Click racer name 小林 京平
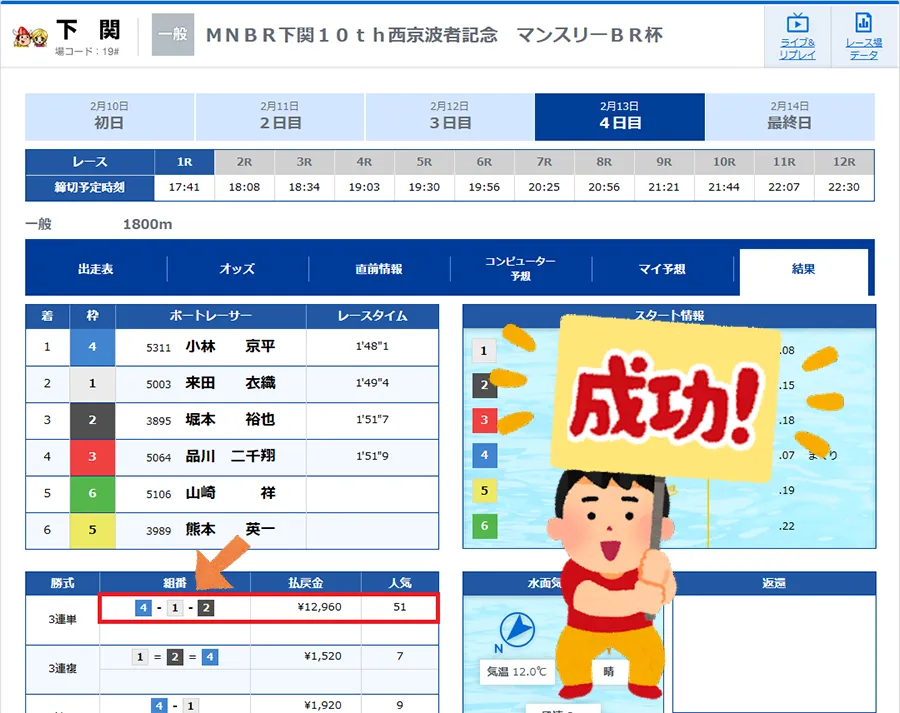Screen dimensions: 900x713 pos(229,347)
